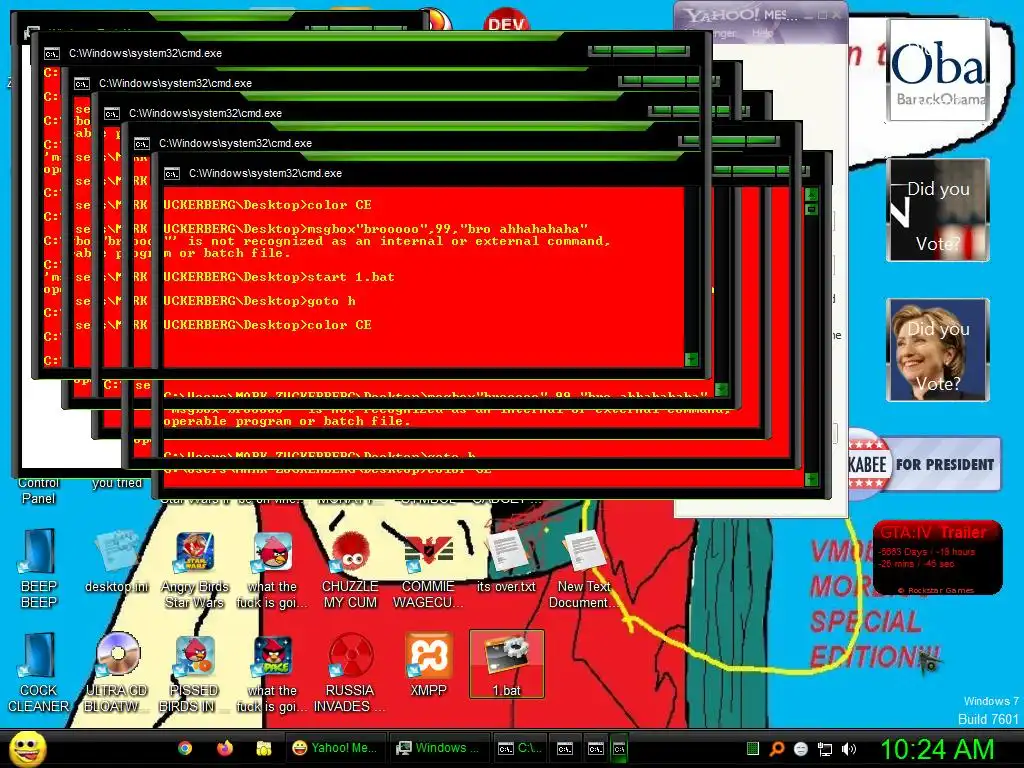Click the Yahoo! Messenger window title bar
Image resolution: width=1024 pixels, height=768 pixels.
[x=761, y=14]
